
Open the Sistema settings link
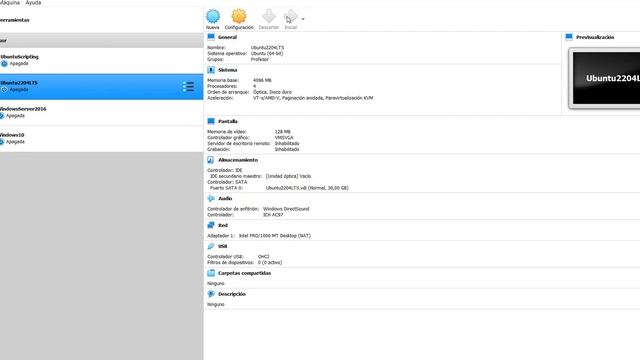227,70
